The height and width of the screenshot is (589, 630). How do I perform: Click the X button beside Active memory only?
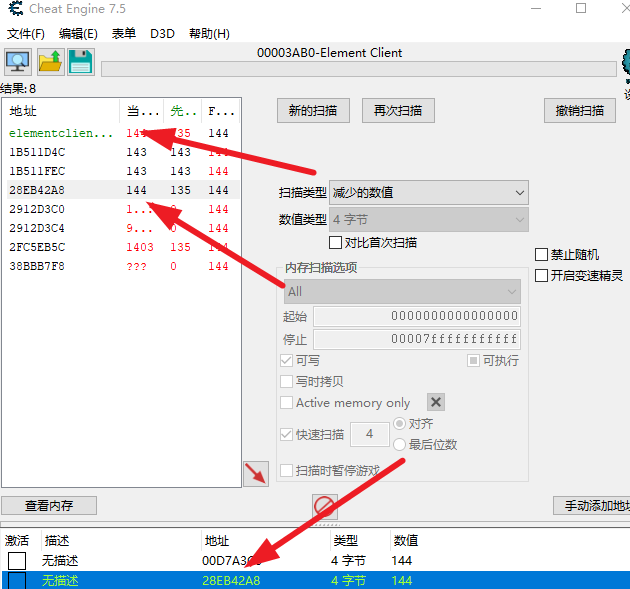pyautogui.click(x=436, y=402)
